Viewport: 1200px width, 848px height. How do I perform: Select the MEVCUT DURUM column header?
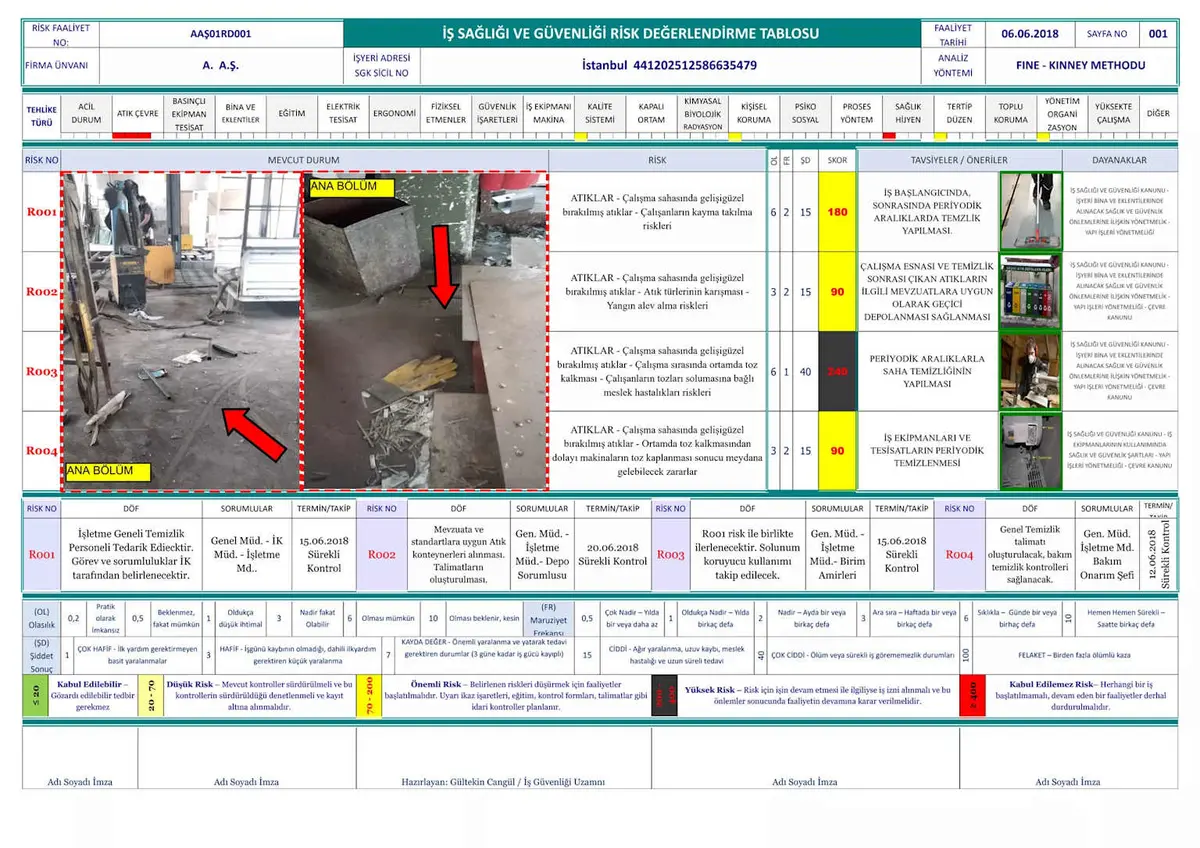click(304, 160)
